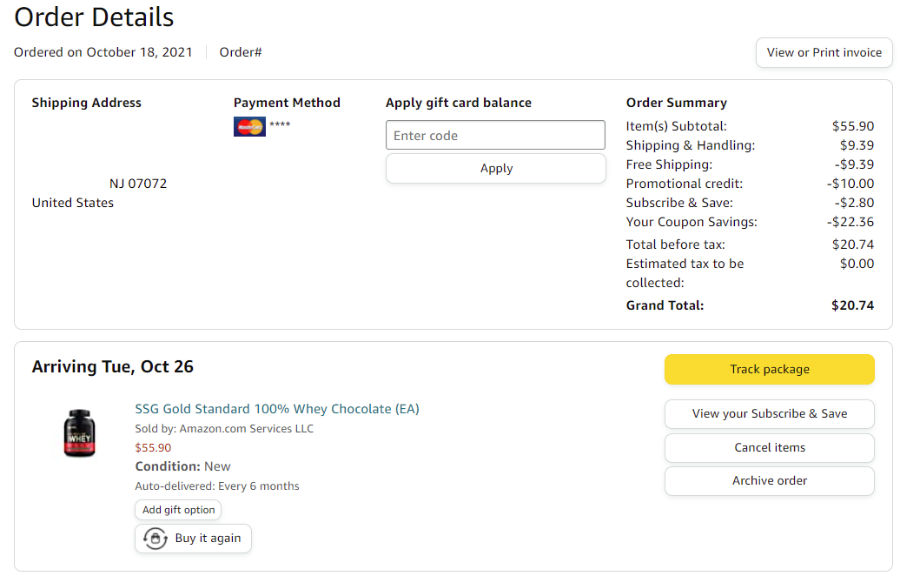This screenshot has height=576, width=900.
Task: Click the $55.90 item price text
Action: click(x=153, y=448)
